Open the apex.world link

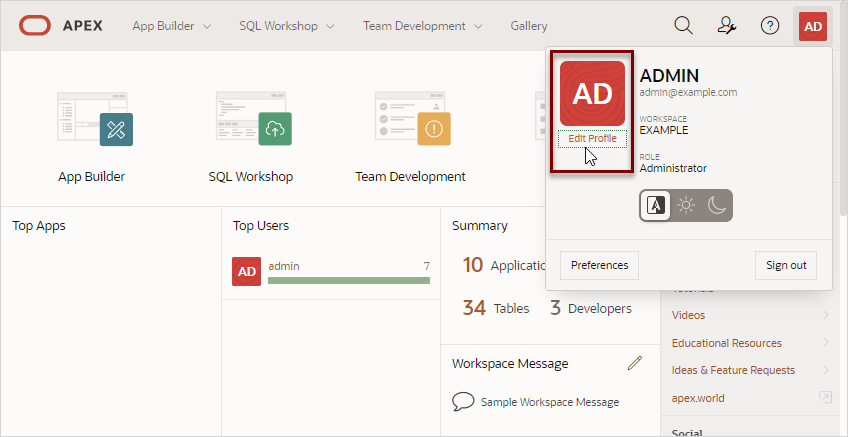(x=698, y=398)
